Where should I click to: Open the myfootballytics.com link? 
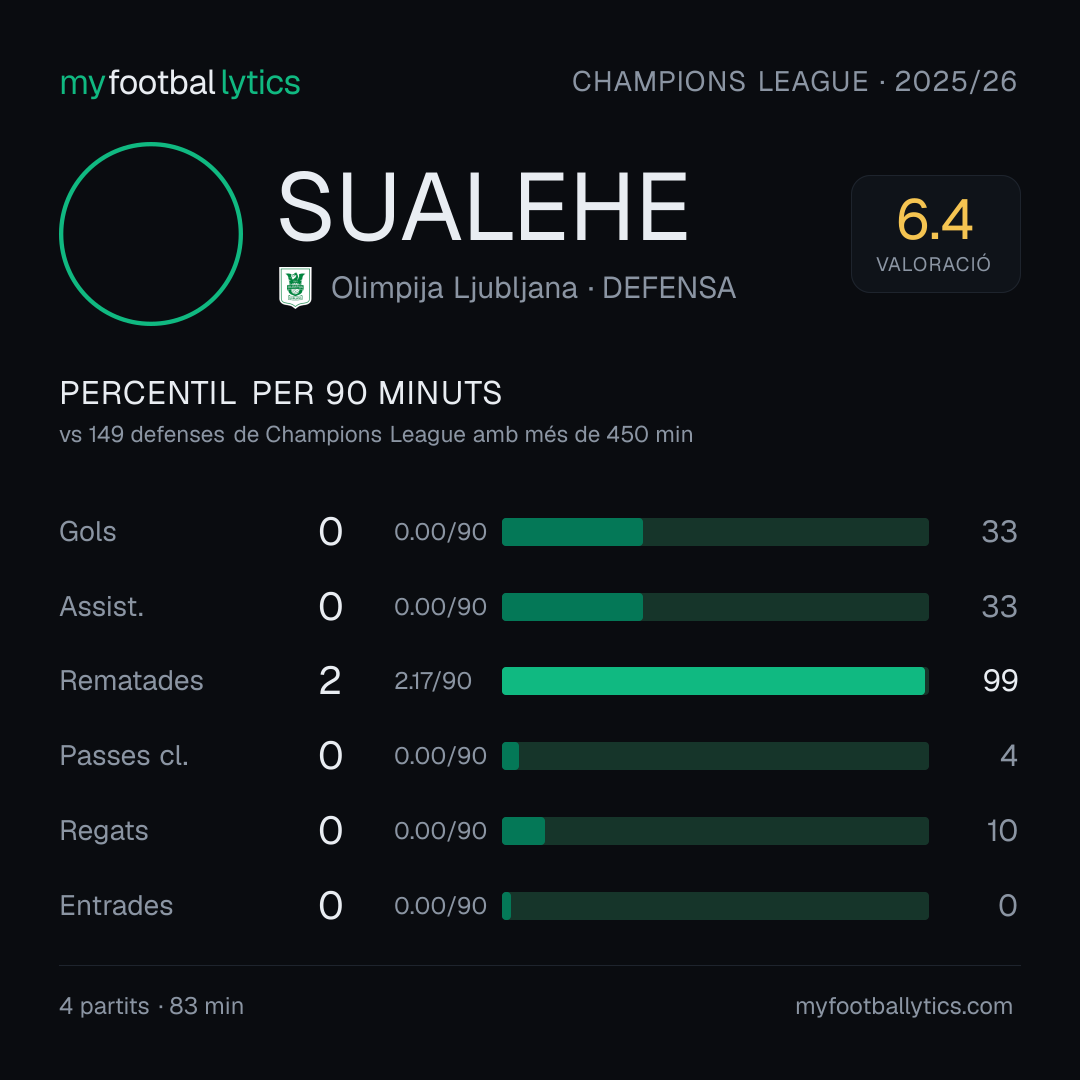pyautogui.click(x=904, y=1006)
